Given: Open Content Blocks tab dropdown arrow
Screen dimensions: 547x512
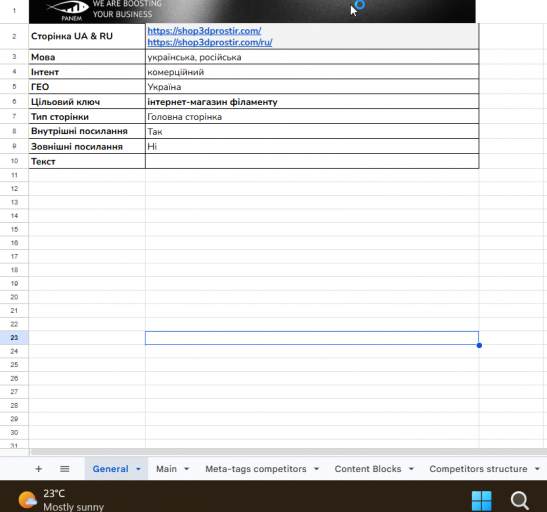Looking at the screenshot, I should (x=411, y=469).
